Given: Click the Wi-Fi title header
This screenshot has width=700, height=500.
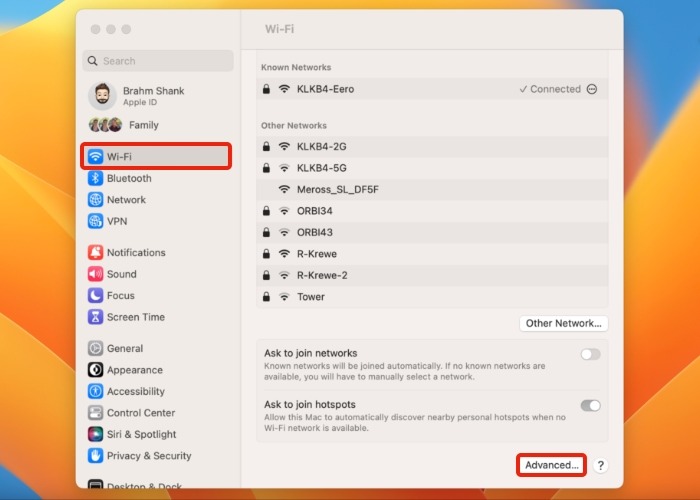Looking at the screenshot, I should (x=279, y=29).
